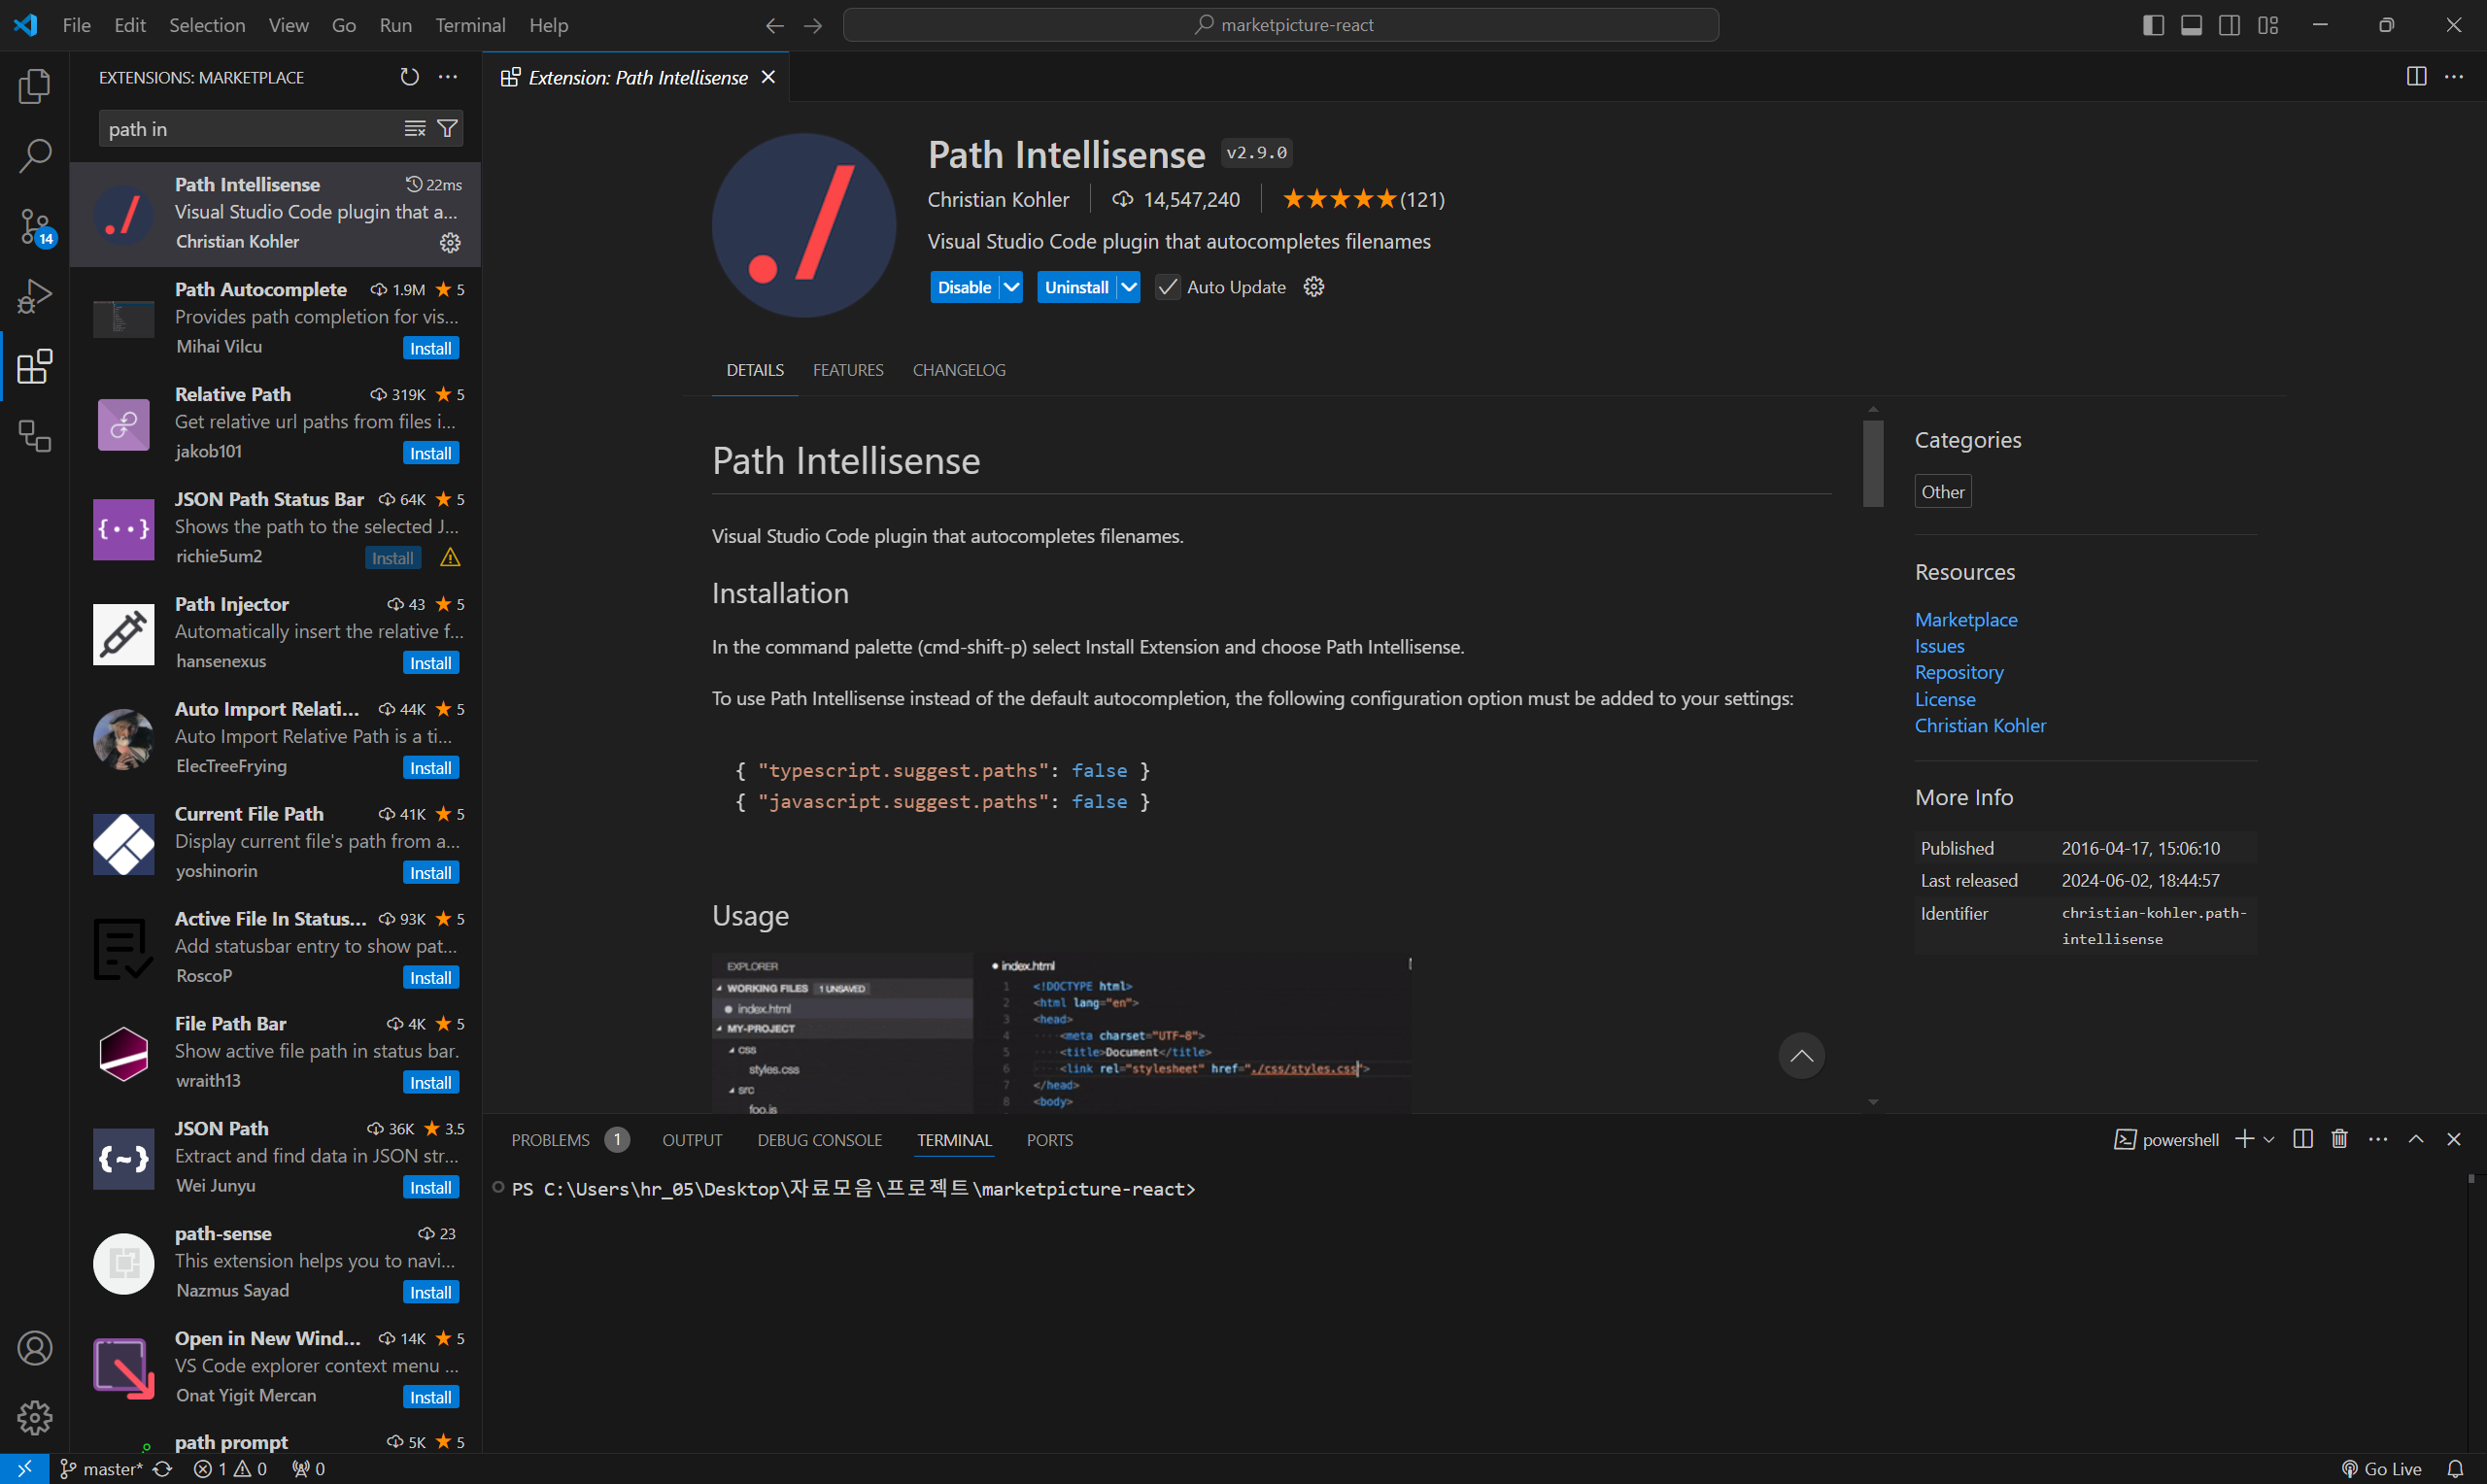This screenshot has height=1484, width=2487.
Task: Click the marketpicture-react command center search
Action: click(x=1281, y=25)
